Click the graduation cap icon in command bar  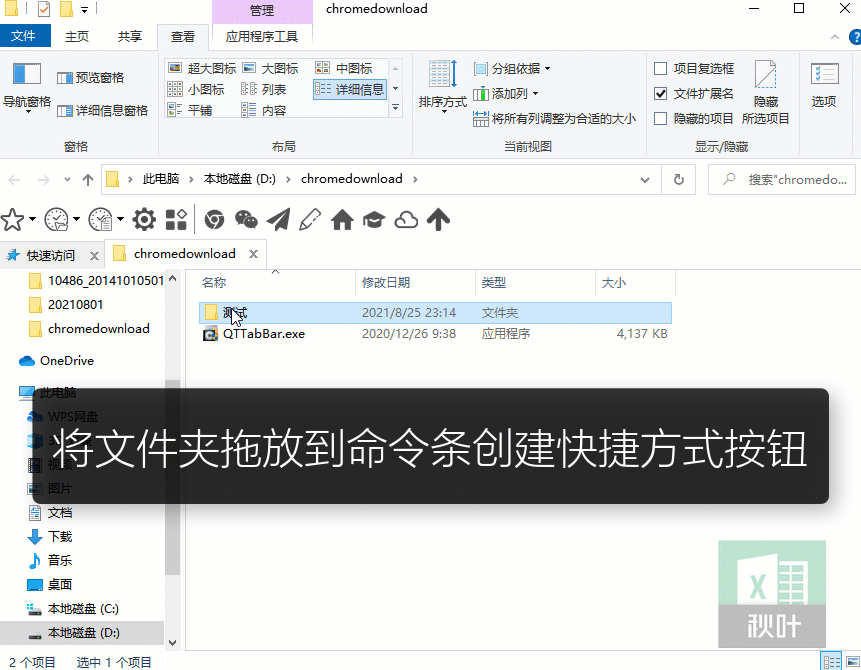click(374, 220)
